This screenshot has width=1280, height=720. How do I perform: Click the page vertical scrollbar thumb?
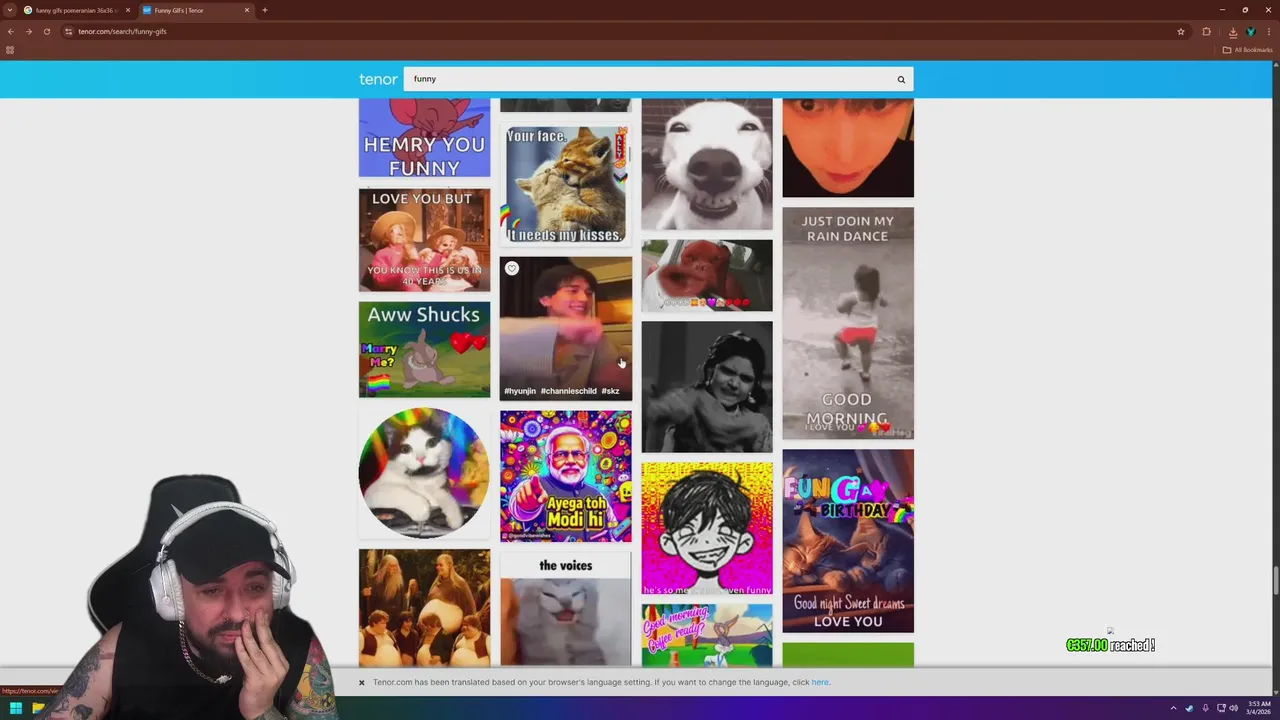[x=1276, y=580]
